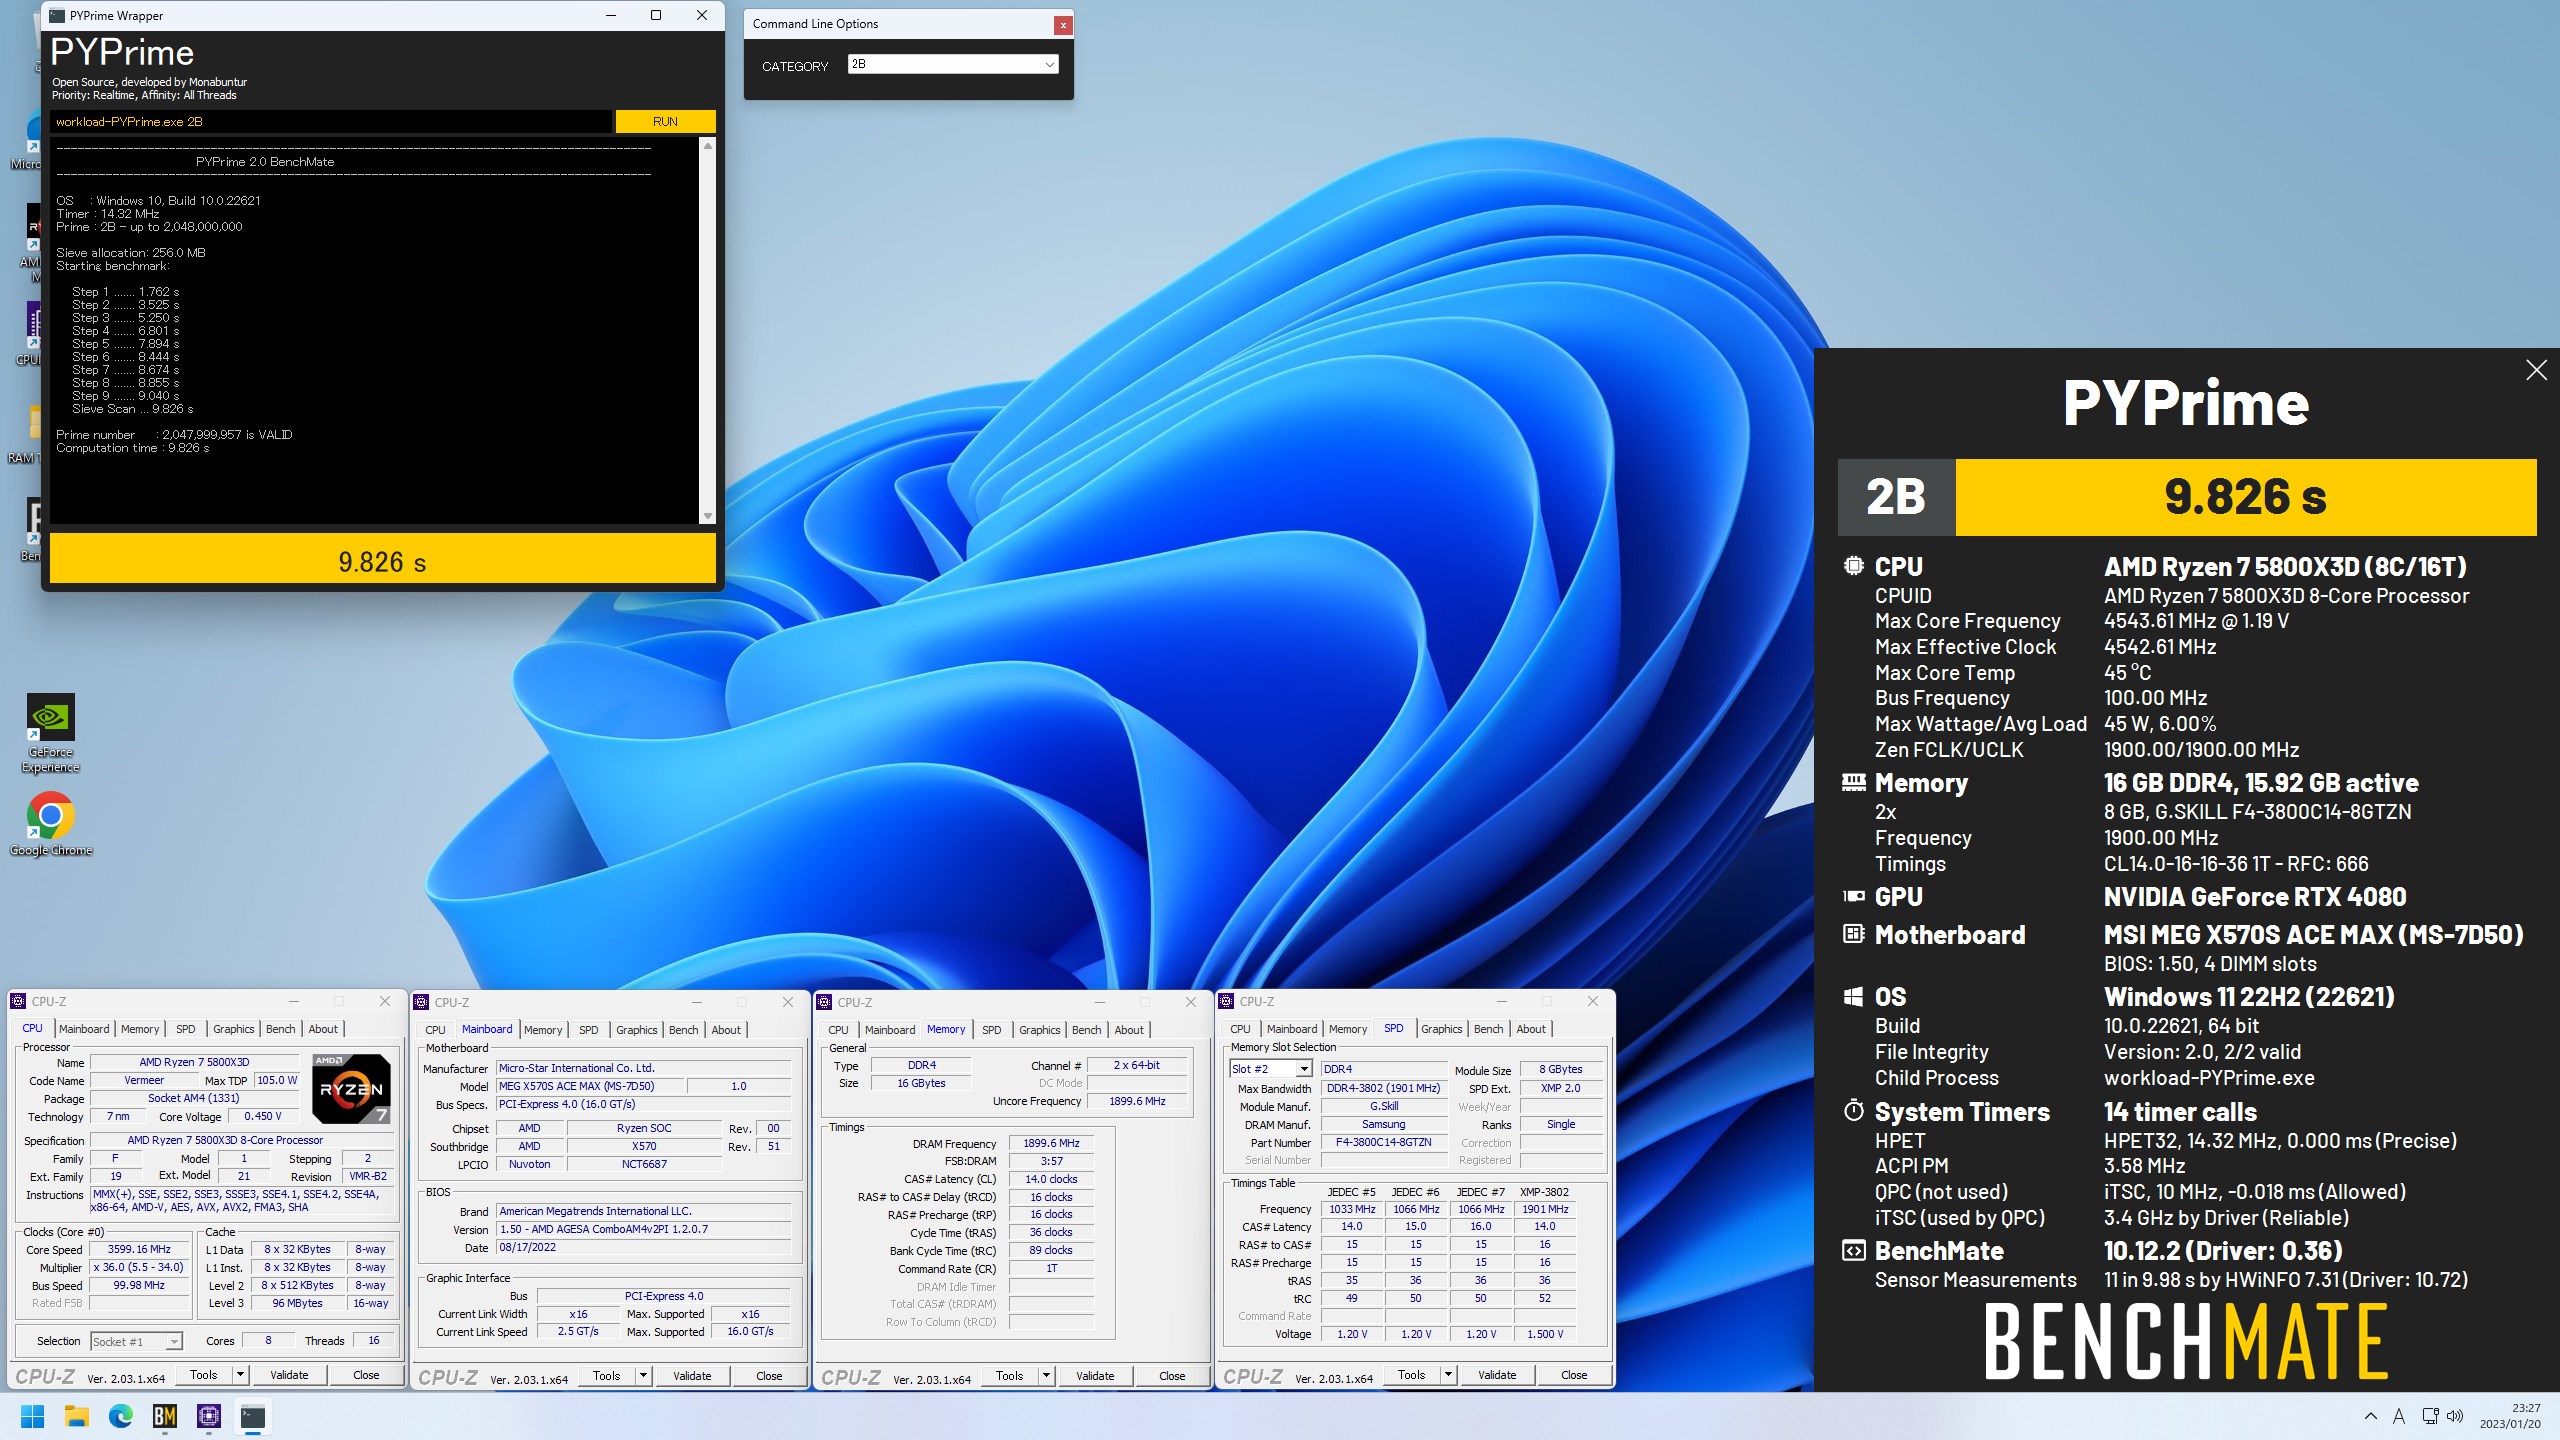Click the workload-PYPrime.exe 2B command field
Image resolution: width=2560 pixels, height=1440 pixels.
coord(331,121)
